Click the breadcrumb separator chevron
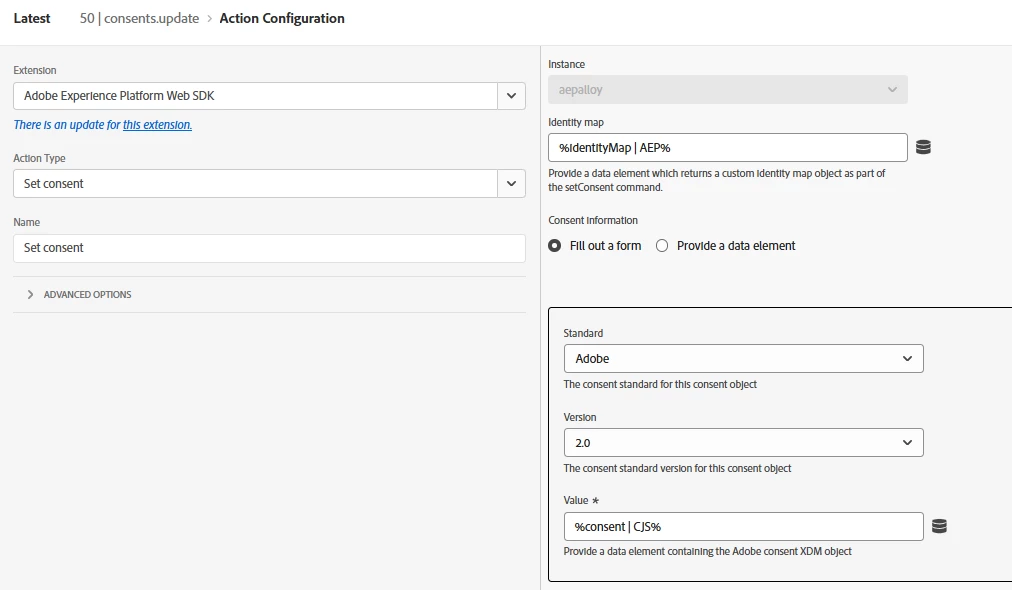This screenshot has height=590, width=1012. (209, 19)
